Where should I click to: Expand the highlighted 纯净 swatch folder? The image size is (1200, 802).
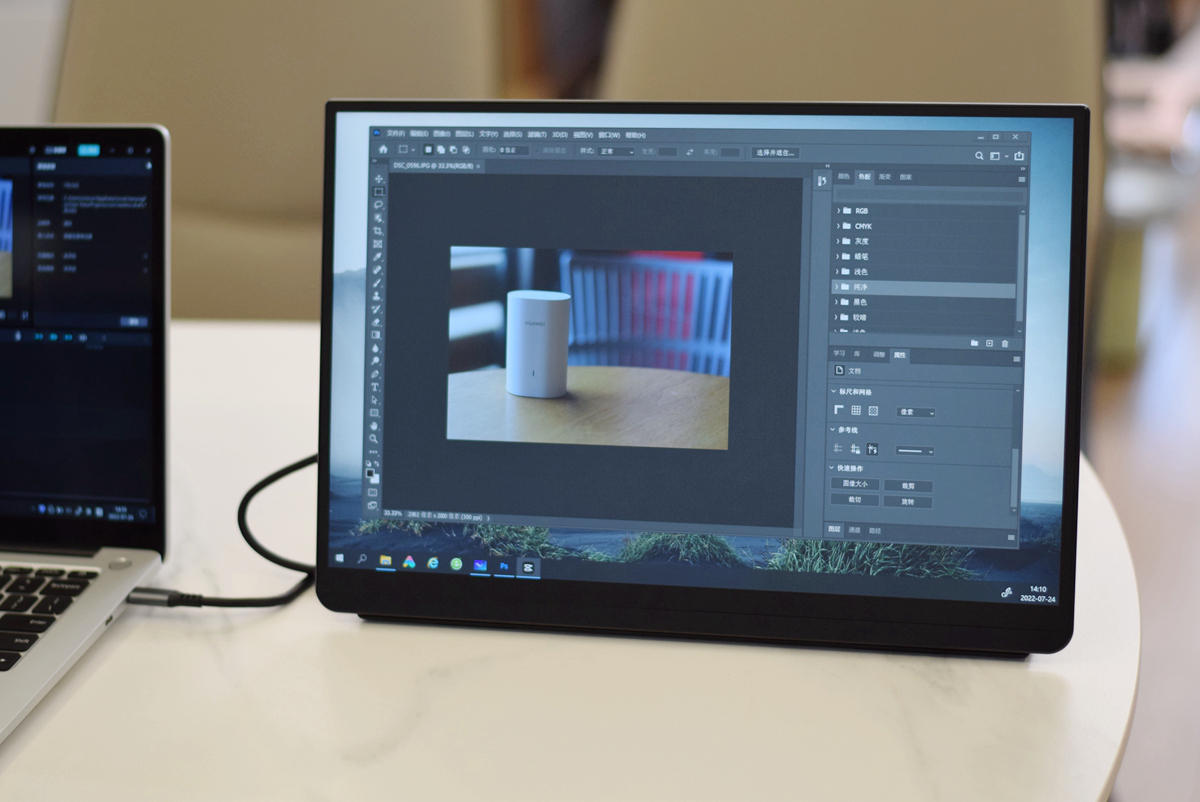(838, 287)
